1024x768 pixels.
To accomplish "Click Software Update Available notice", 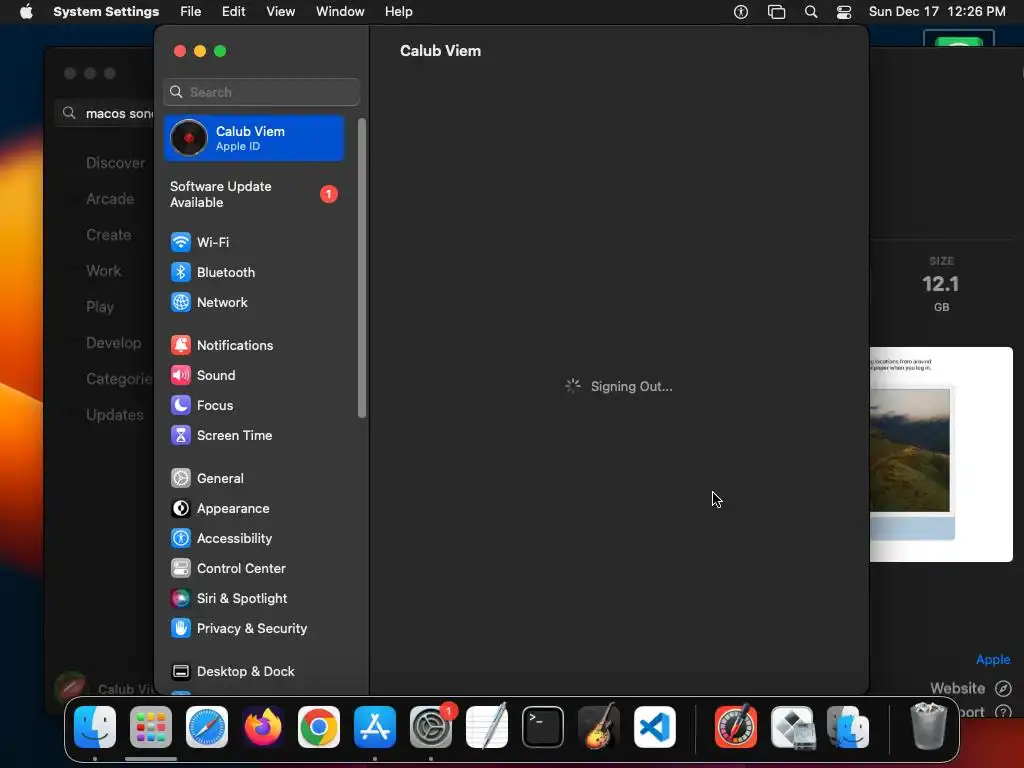I will coord(253,194).
